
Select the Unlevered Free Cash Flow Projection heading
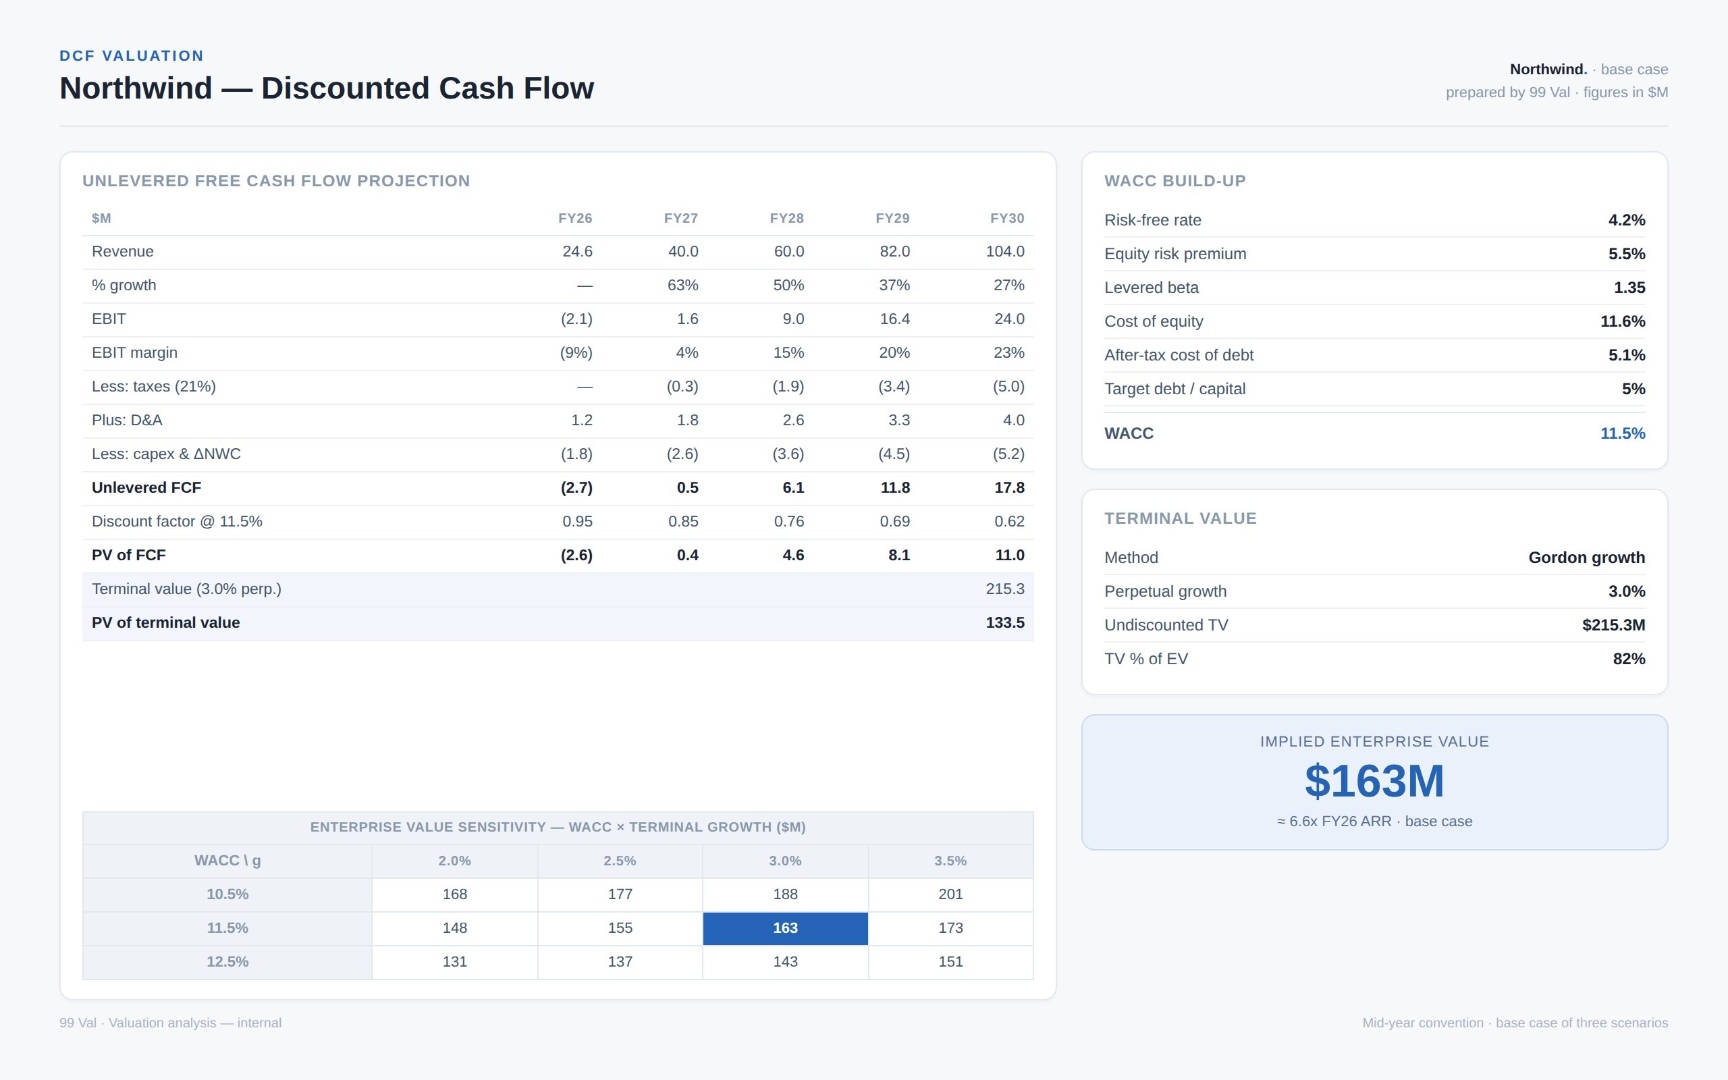[x=276, y=181]
